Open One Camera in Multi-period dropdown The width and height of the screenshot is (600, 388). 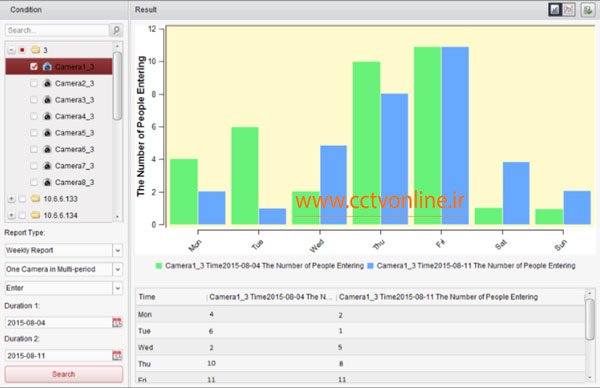[117, 269]
